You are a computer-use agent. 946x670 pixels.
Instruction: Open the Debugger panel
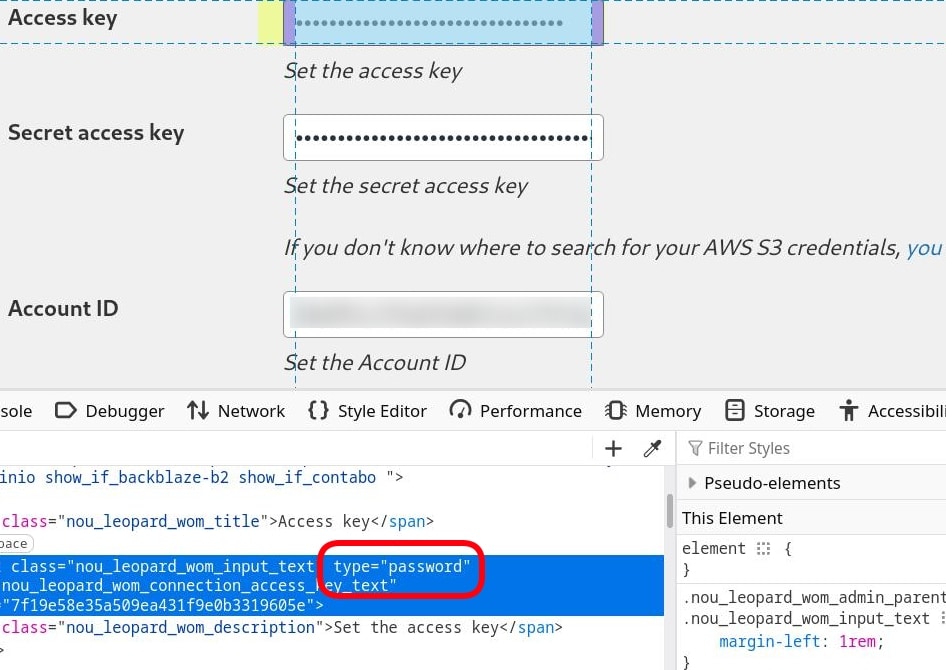(x=110, y=411)
